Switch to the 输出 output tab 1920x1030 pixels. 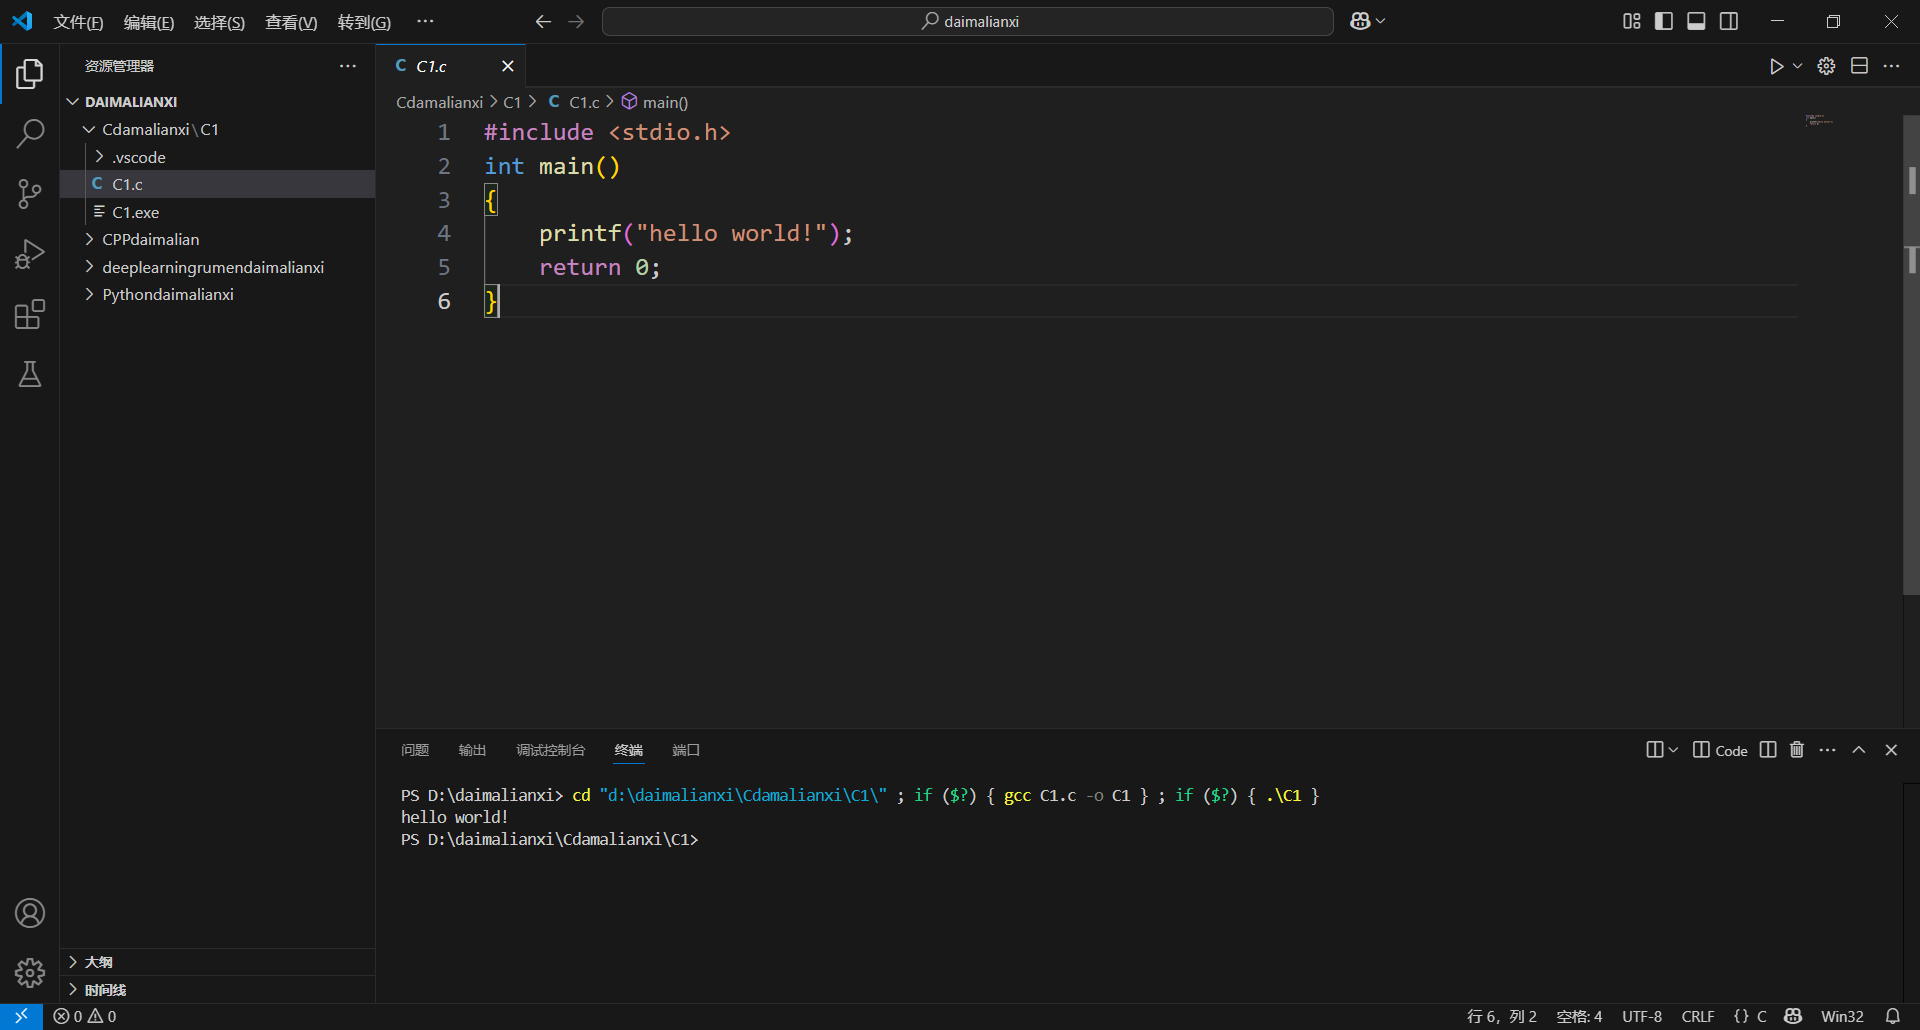point(472,750)
